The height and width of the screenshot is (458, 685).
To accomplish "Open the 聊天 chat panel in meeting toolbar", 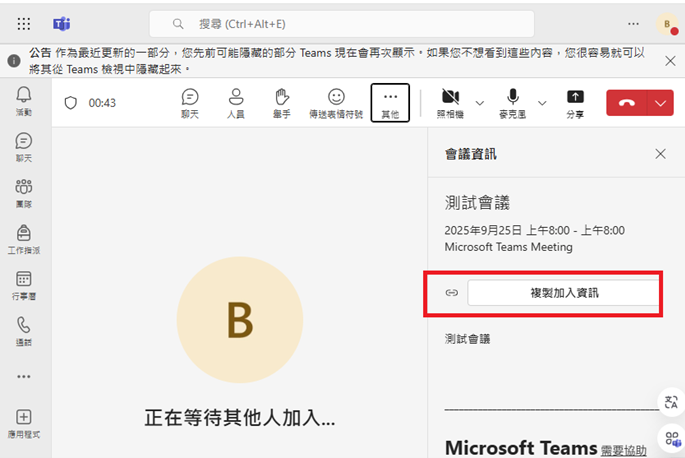I will pos(189,102).
